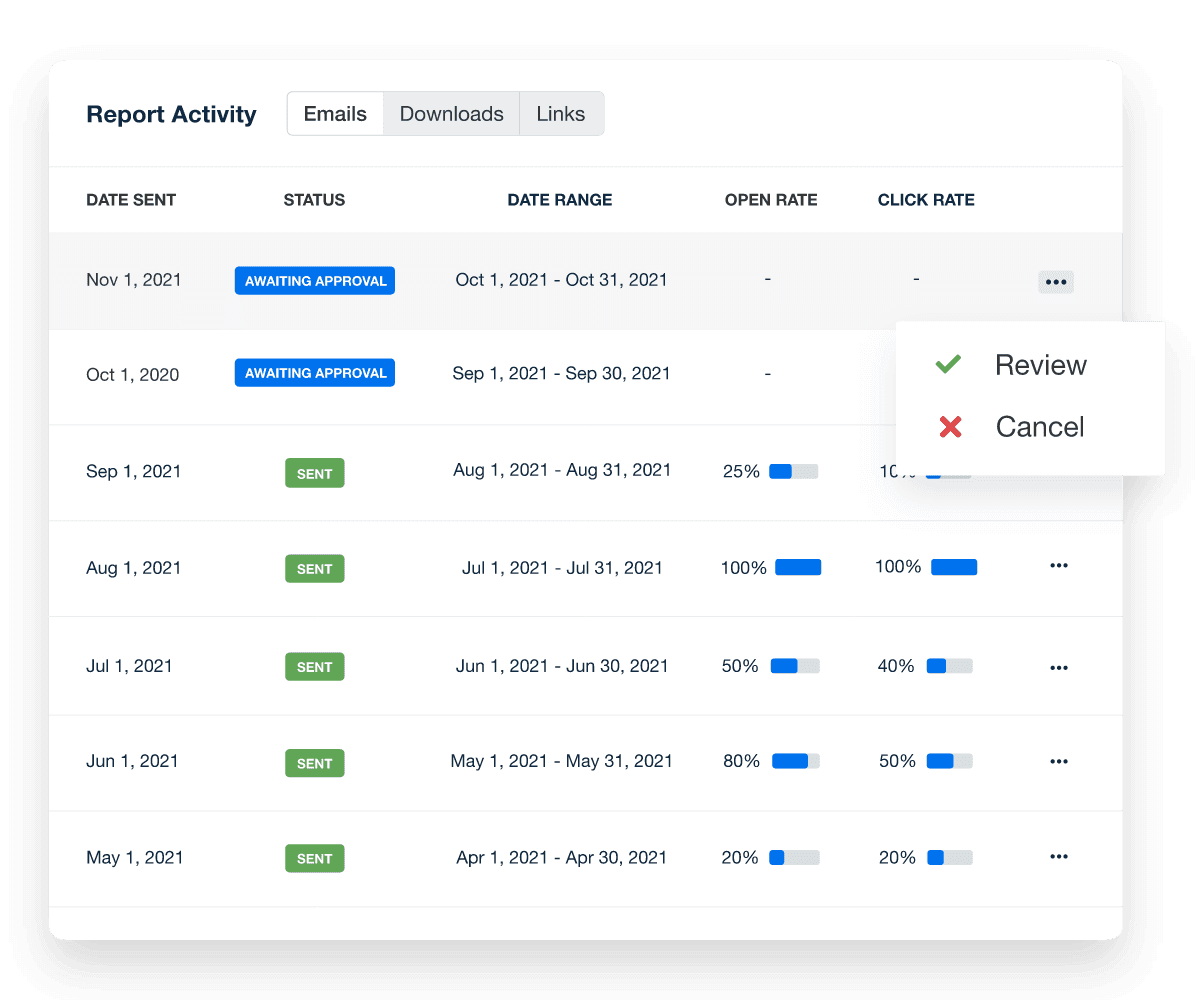Click the OPEN RATE column header
The height and width of the screenshot is (1000, 1200).
(x=771, y=199)
